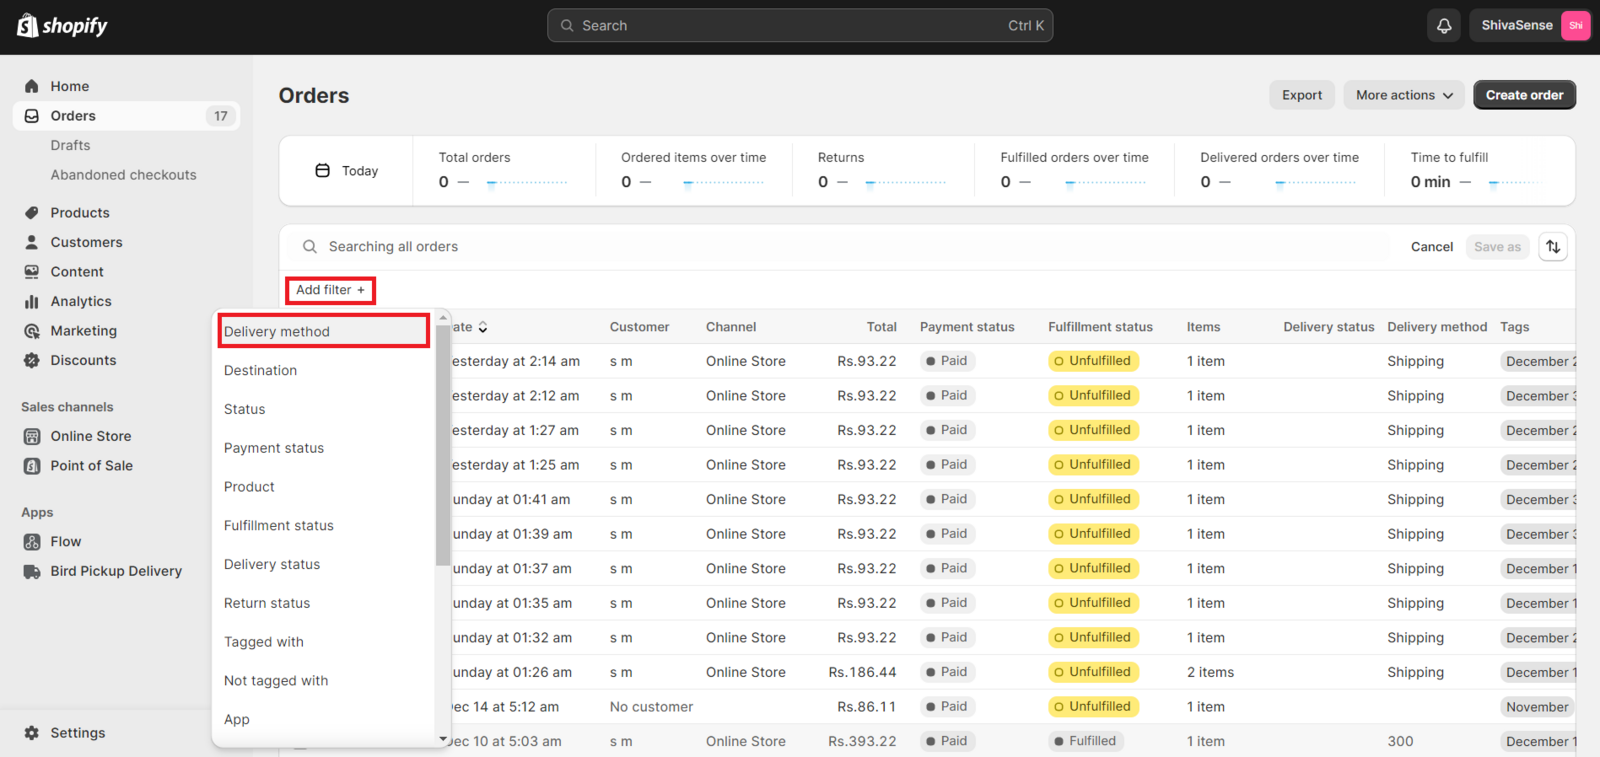Click the Customer column header
The image size is (1600, 757).
[639, 327]
